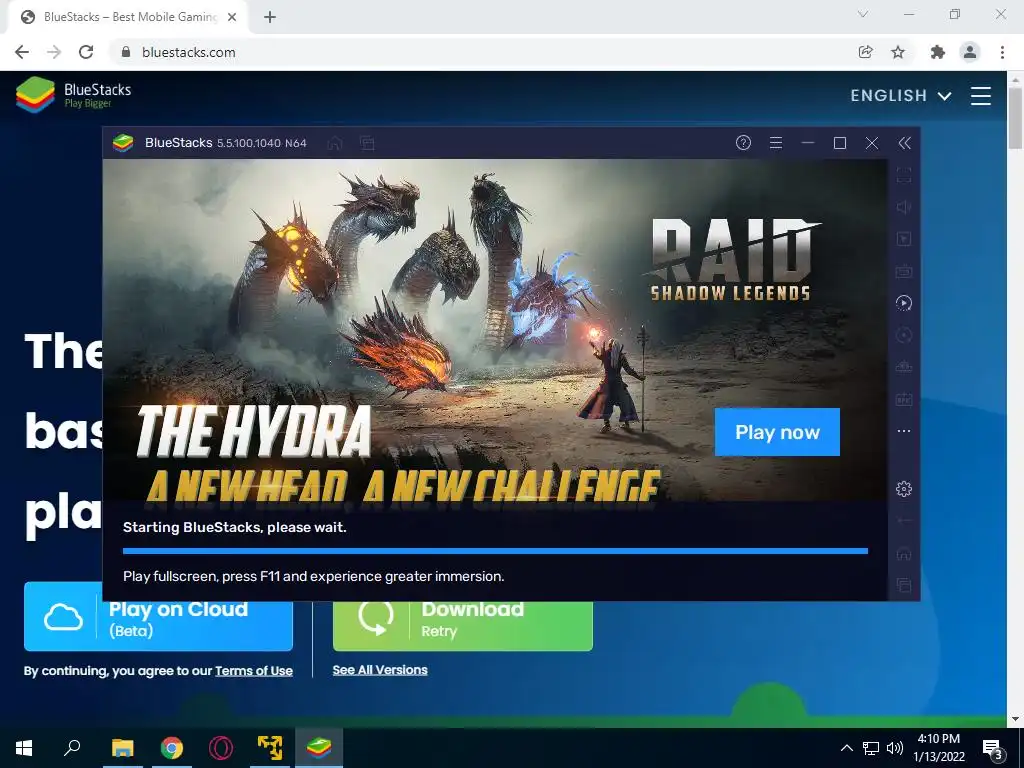Click the BlueStacks home icon in title bar

[x=335, y=143]
